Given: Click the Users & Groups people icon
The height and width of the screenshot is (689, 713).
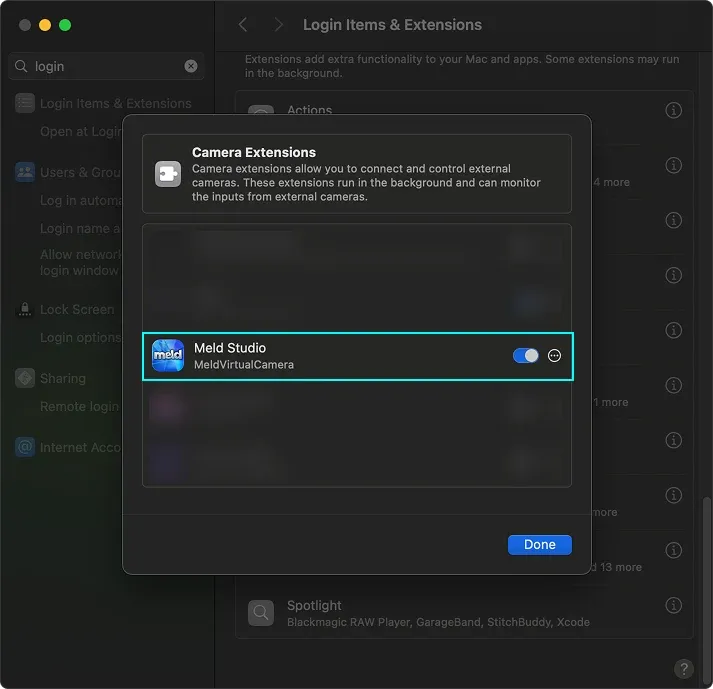Looking at the screenshot, I should (25, 172).
